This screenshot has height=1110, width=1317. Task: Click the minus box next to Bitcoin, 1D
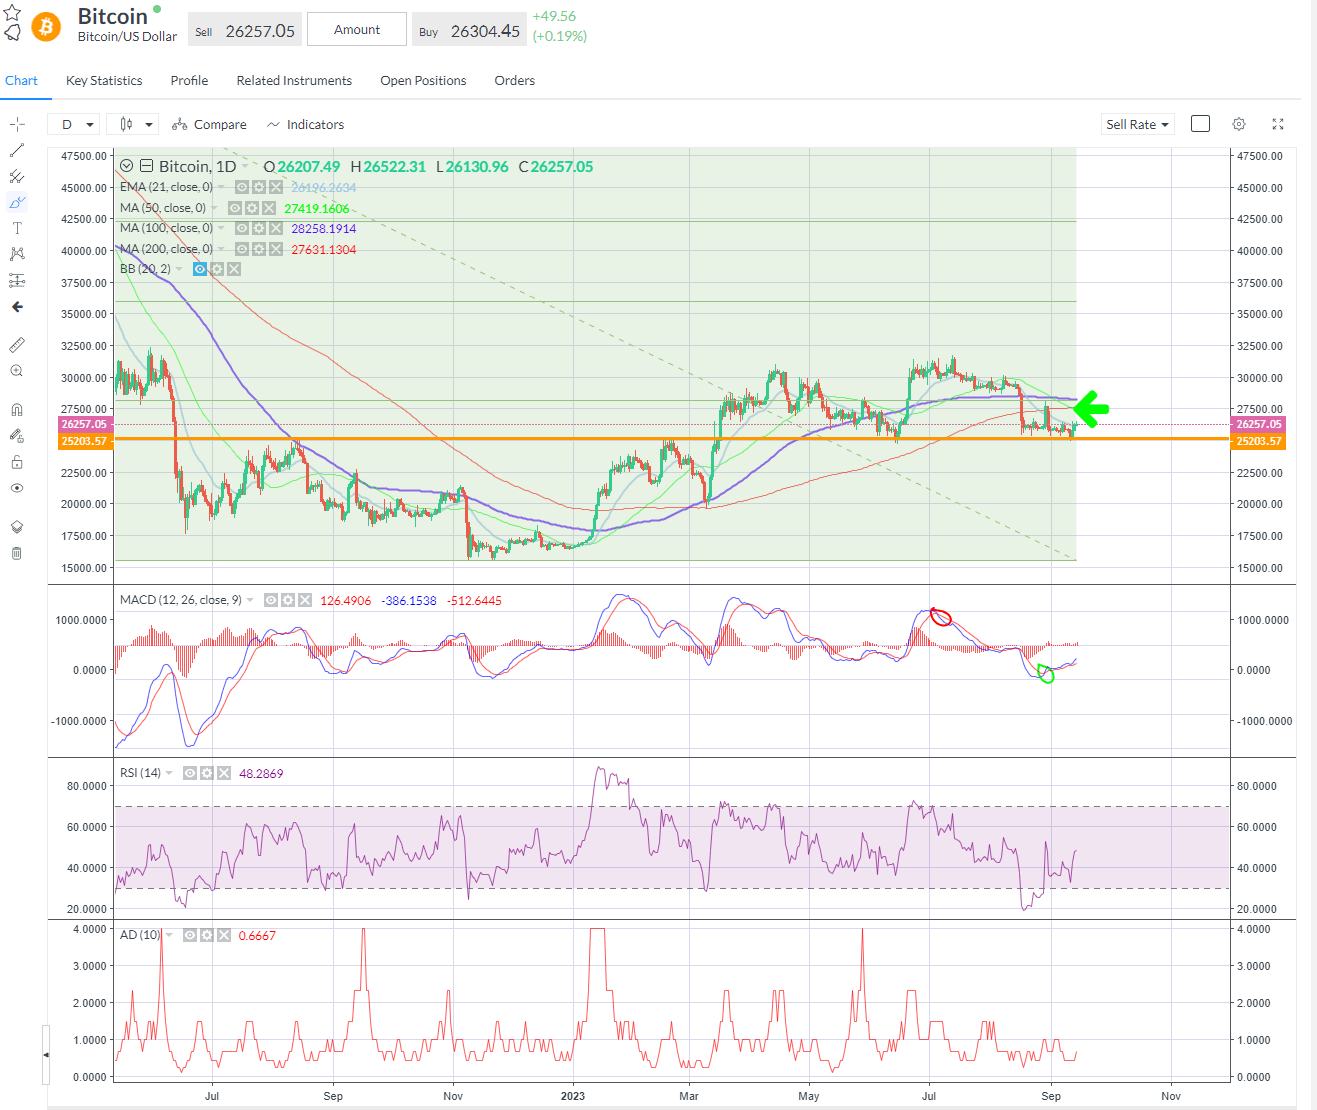[146, 166]
